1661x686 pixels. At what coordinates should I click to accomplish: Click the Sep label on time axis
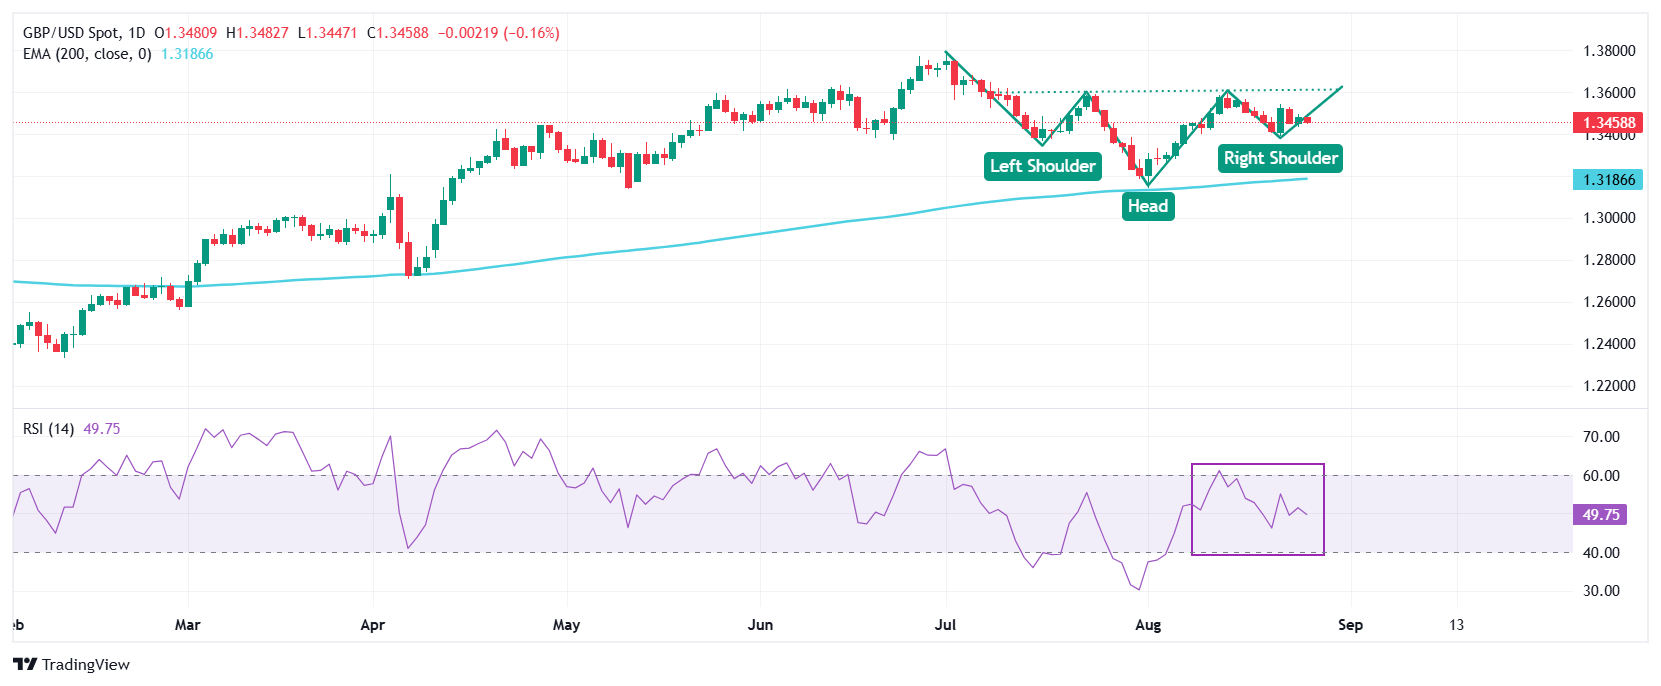coord(1350,625)
